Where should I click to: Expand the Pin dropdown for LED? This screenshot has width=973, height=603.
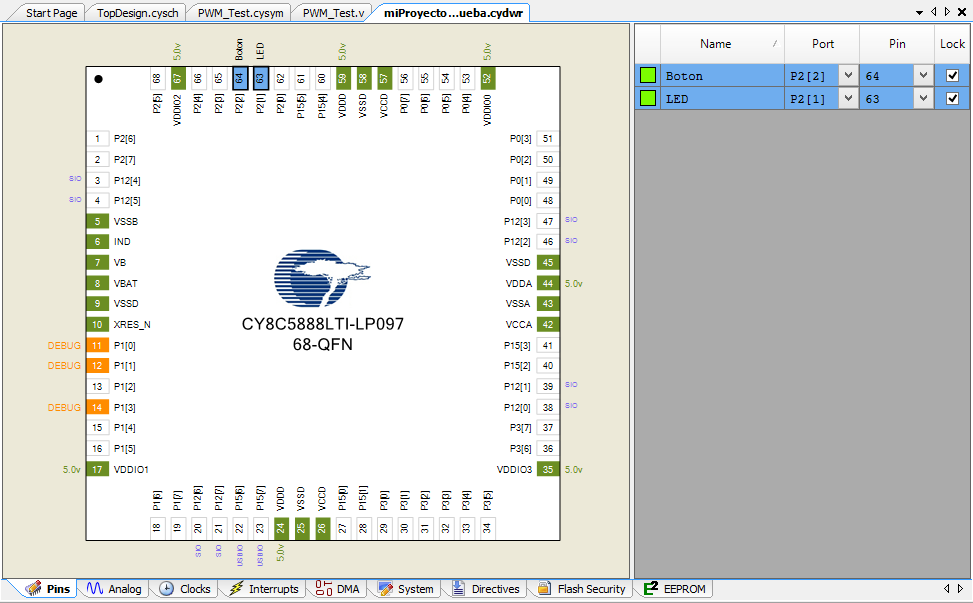(922, 98)
